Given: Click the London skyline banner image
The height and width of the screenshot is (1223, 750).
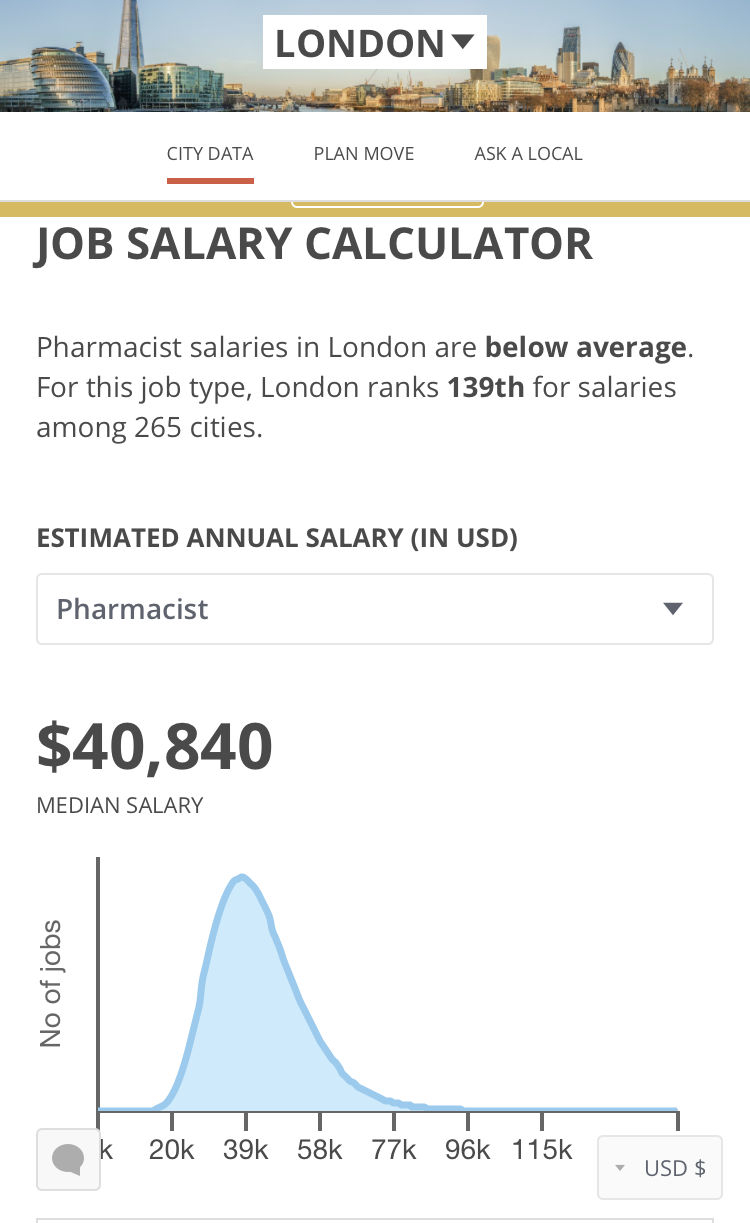Looking at the screenshot, I should pyautogui.click(x=620, y=60).
